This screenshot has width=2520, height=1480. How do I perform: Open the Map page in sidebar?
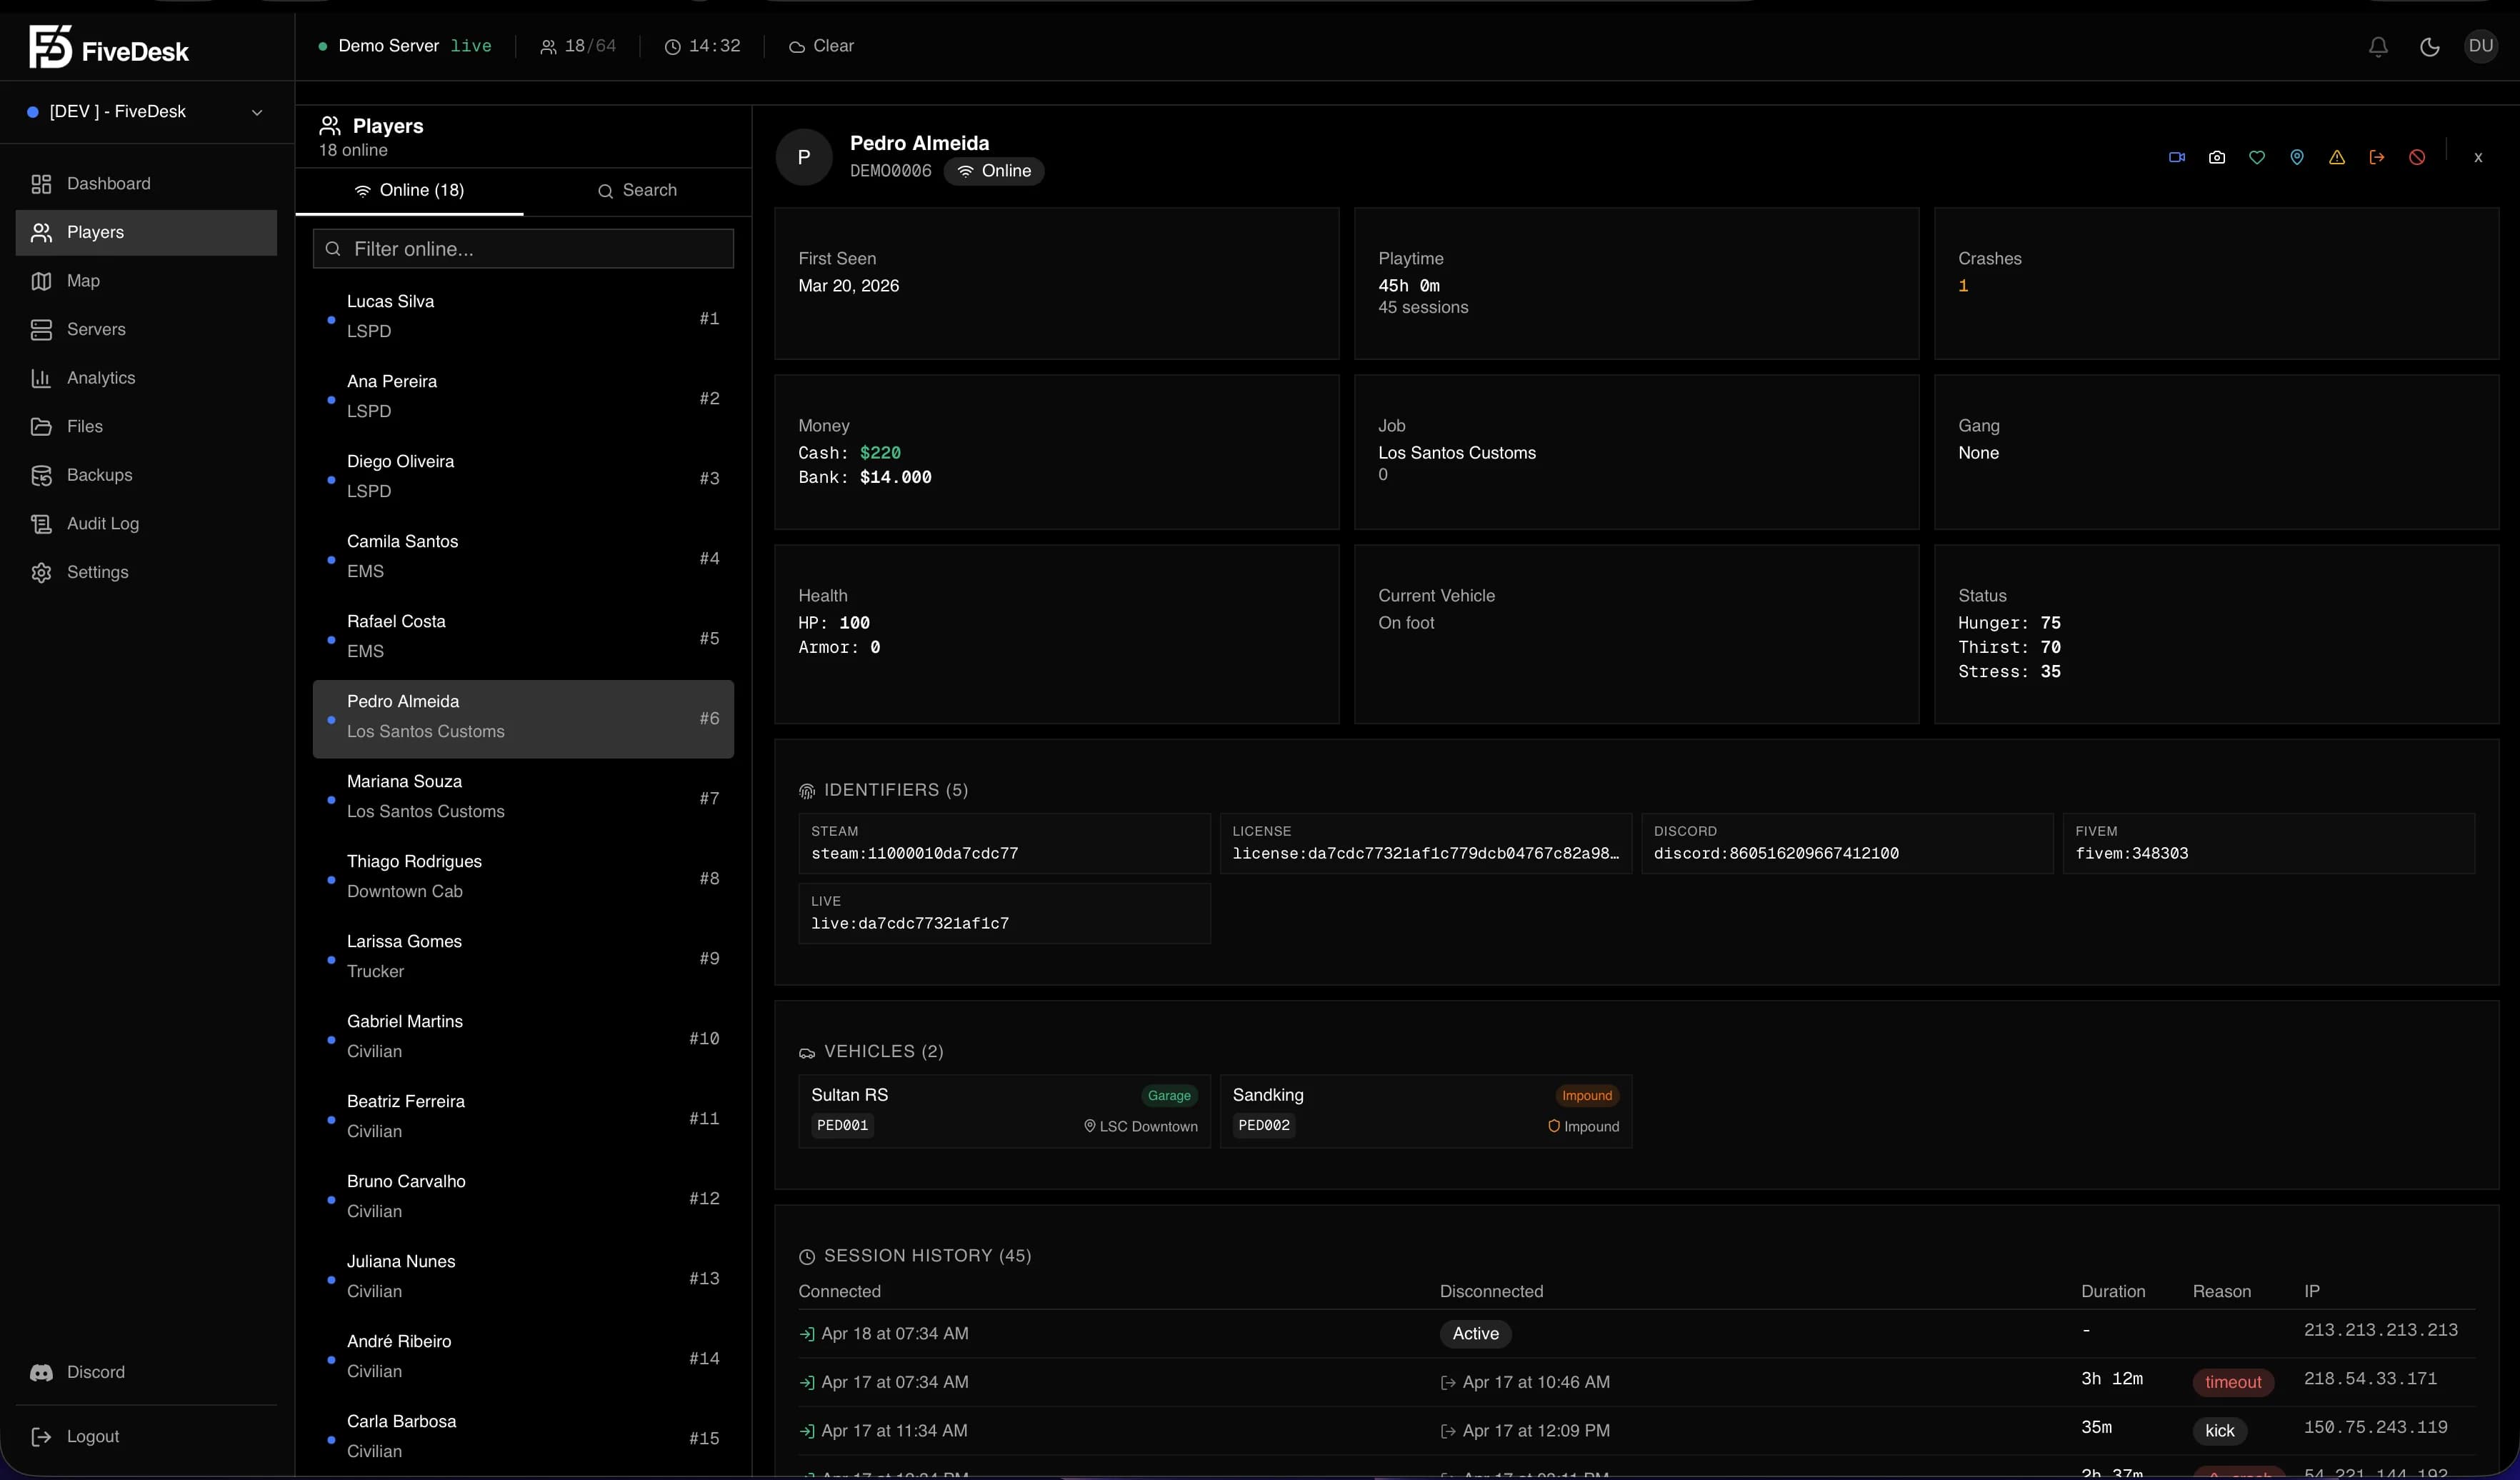tap(146, 281)
